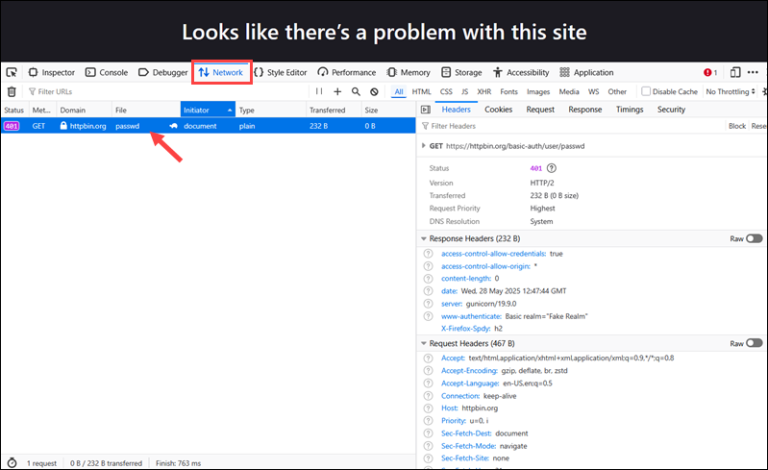Clear the network log with trash icon
Image resolution: width=768 pixels, height=470 pixels.
[12, 92]
